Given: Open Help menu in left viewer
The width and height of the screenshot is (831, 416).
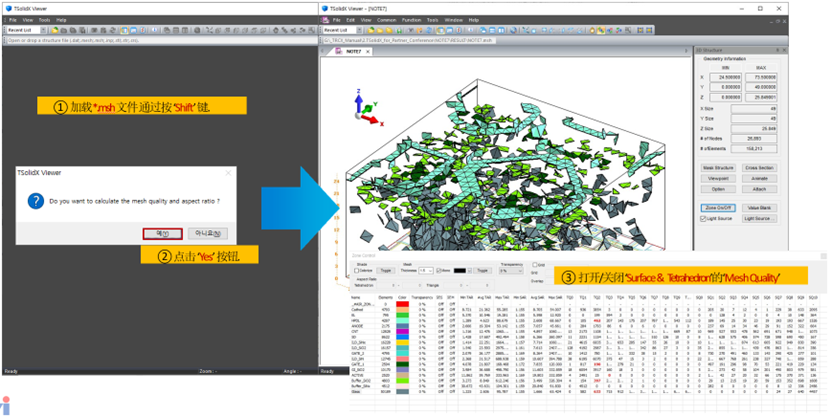Looking at the screenshot, I should click(x=61, y=20).
